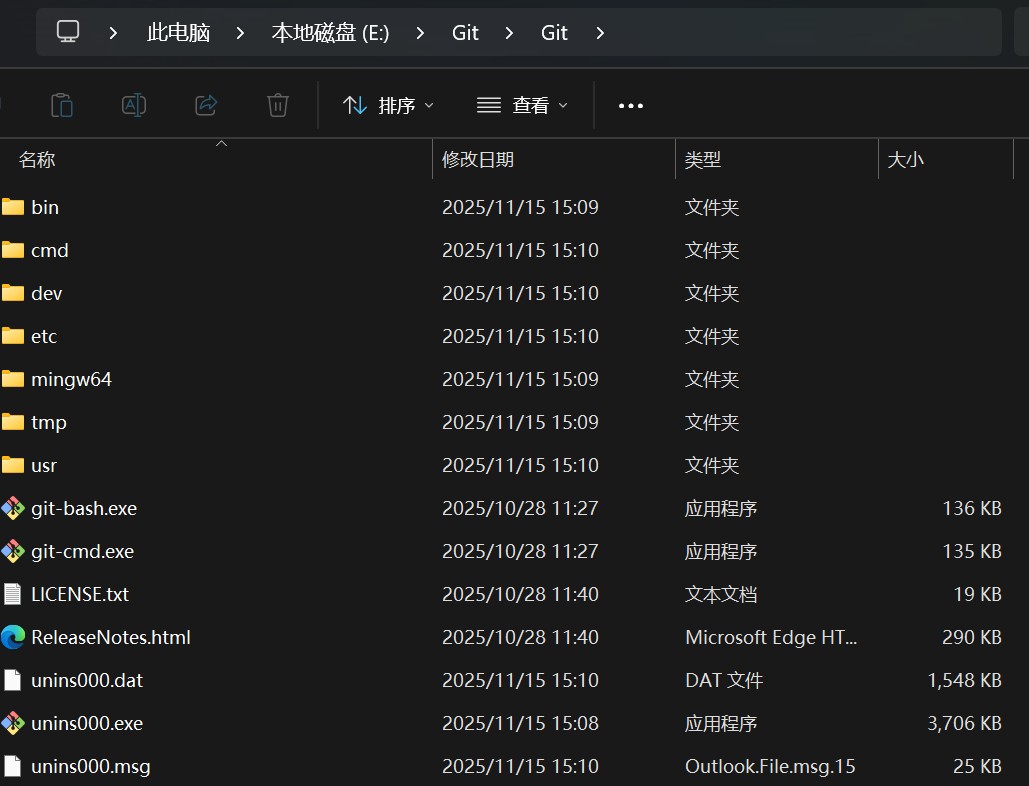This screenshot has width=1029, height=786.
Task: Open the 查看 view dropdown
Action: coord(522,105)
